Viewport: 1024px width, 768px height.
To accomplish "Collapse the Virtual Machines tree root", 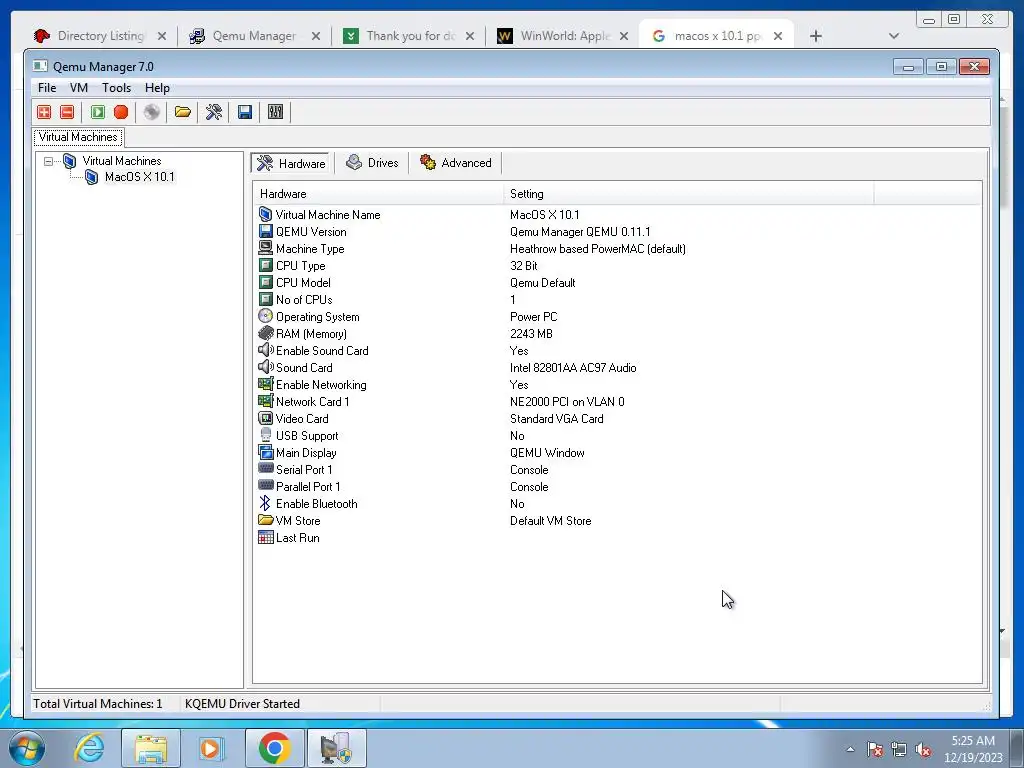I will click(48, 161).
